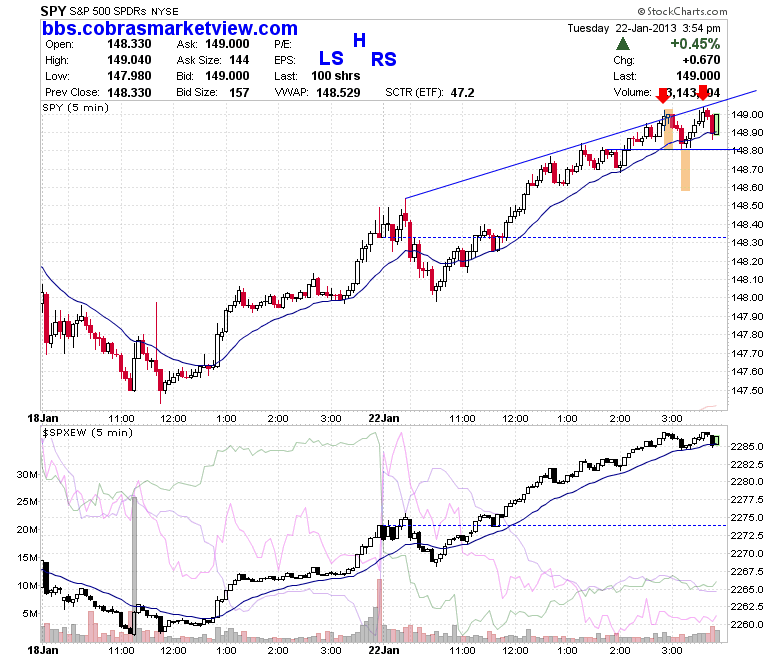Click the blue H annotation label
This screenshot has width=780, height=659.
pyautogui.click(x=359, y=40)
